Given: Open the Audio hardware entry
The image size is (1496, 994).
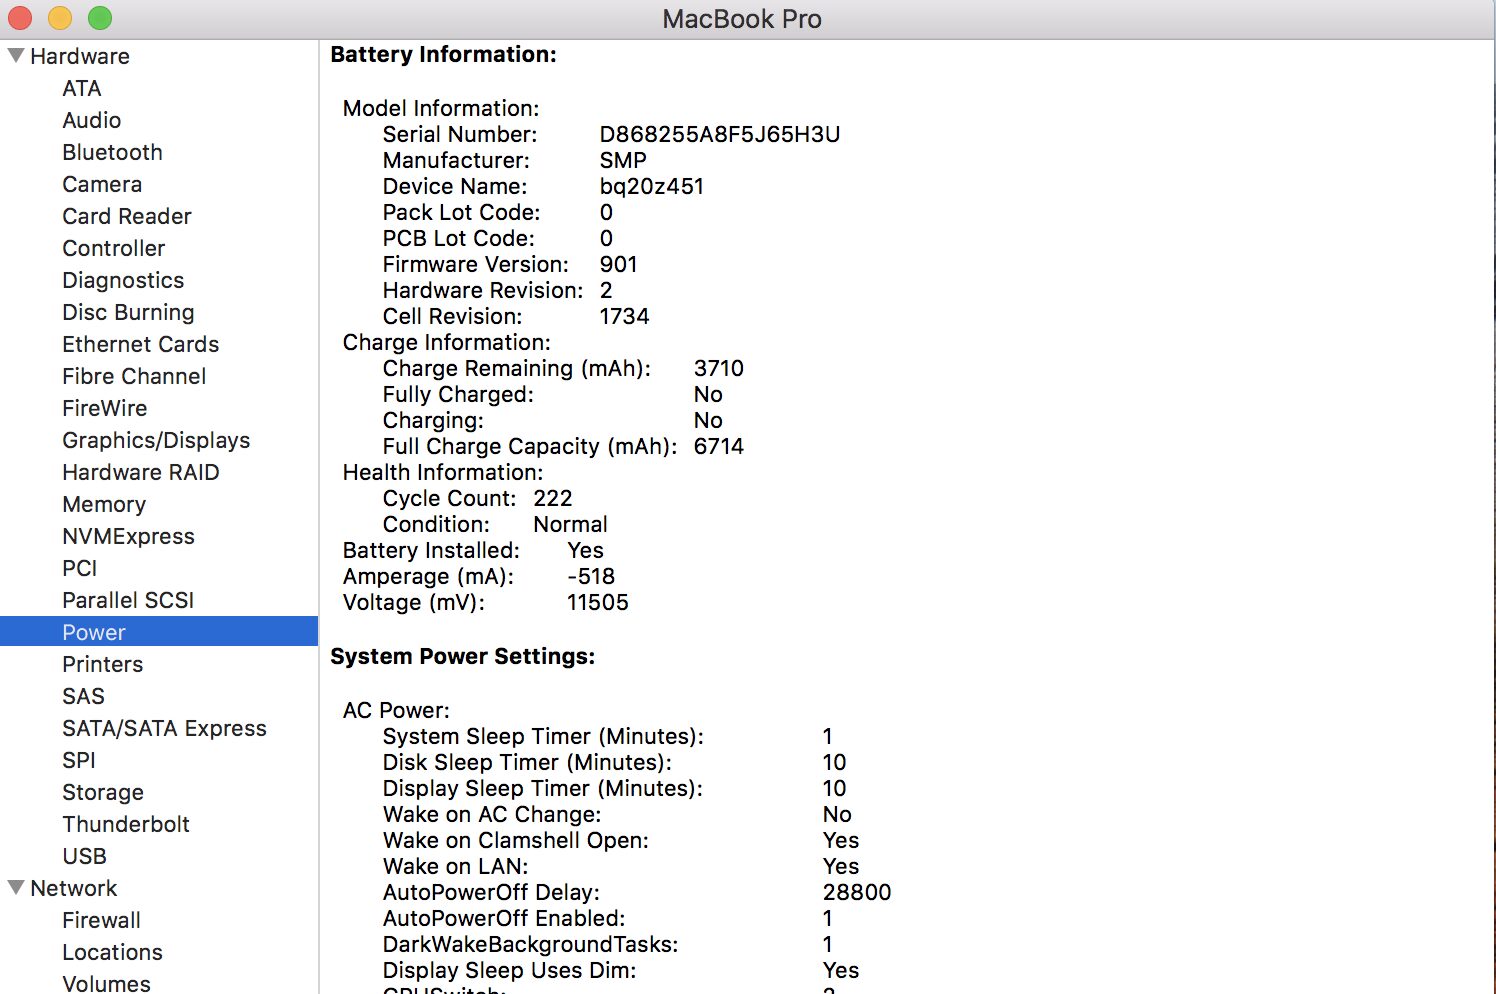Looking at the screenshot, I should point(91,120).
